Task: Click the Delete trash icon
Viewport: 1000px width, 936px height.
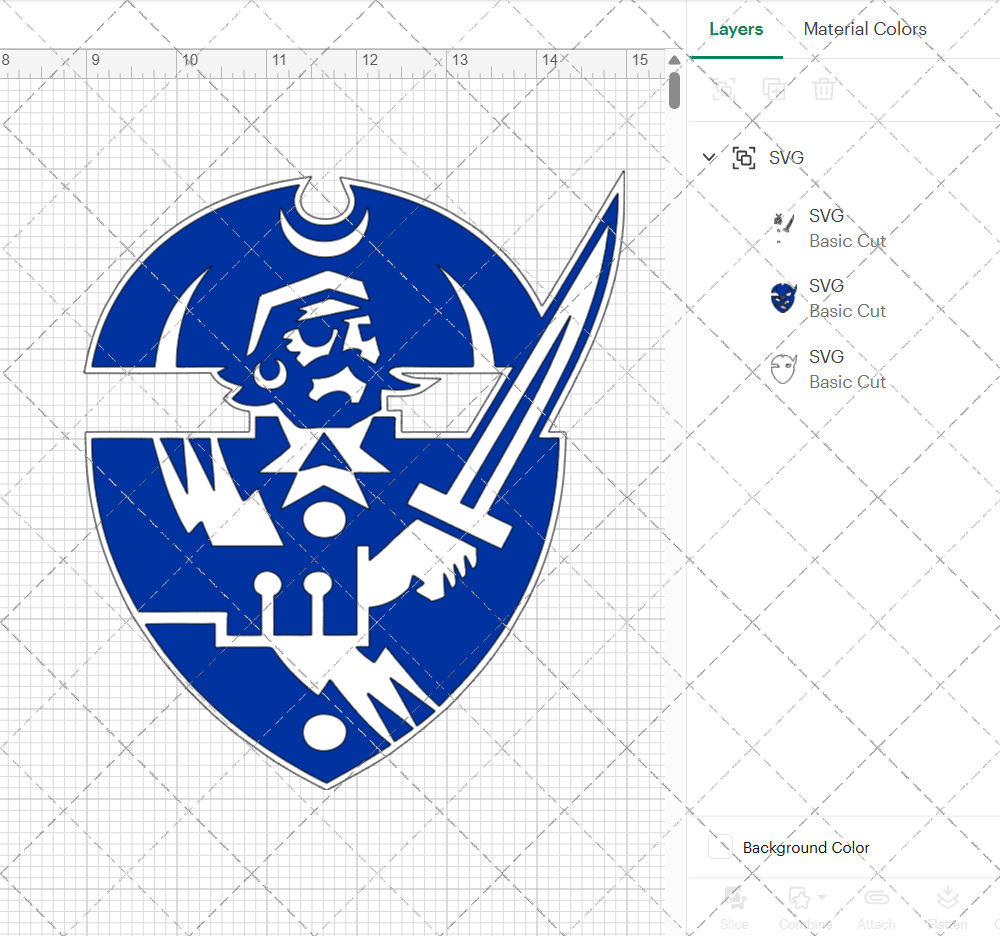Action: click(x=823, y=89)
